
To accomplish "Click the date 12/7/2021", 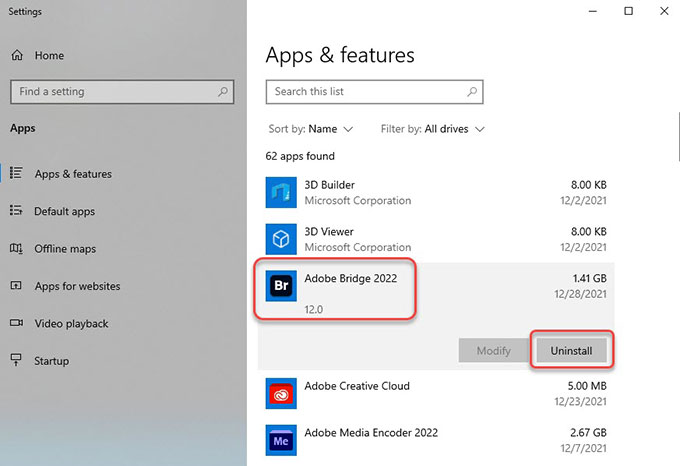I will 583,448.
